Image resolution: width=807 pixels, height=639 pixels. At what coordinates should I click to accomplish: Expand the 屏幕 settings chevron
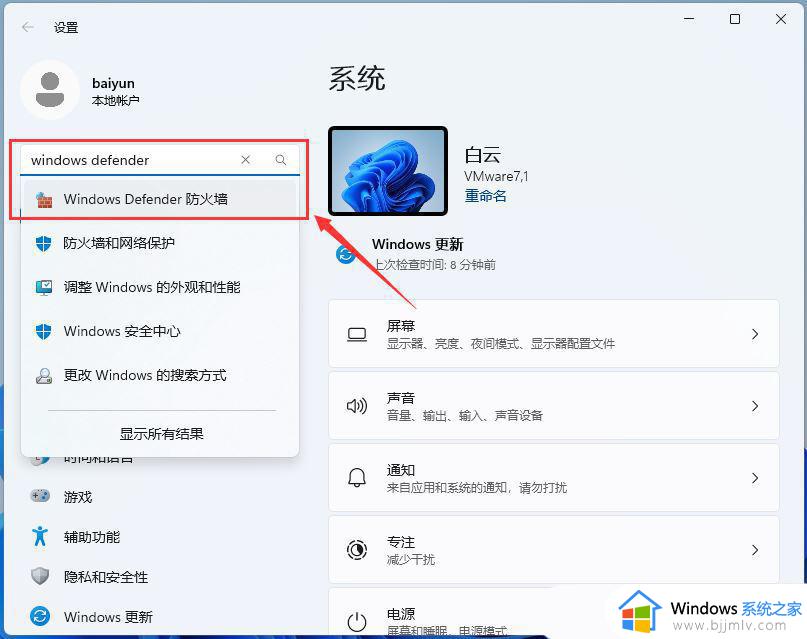point(755,334)
